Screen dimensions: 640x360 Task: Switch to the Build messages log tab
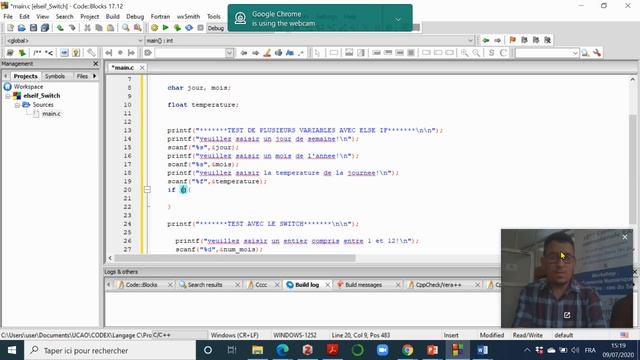pyautogui.click(x=363, y=284)
